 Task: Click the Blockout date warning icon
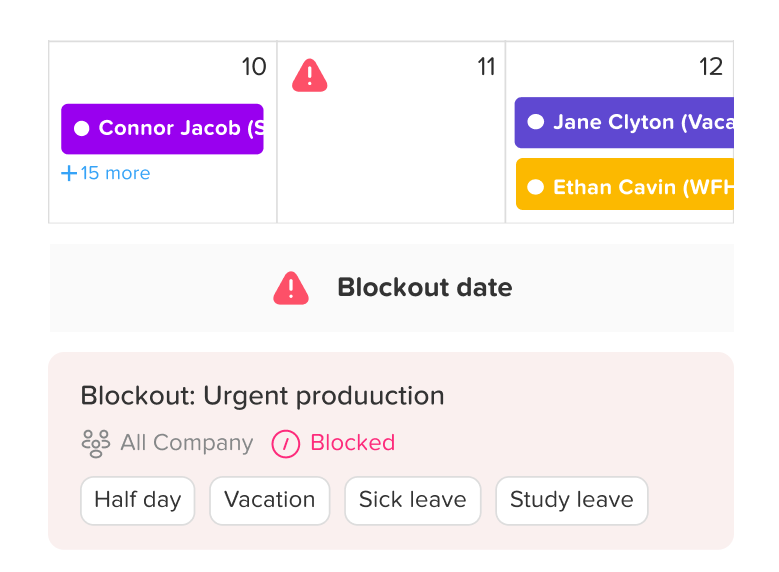pyautogui.click(x=291, y=288)
